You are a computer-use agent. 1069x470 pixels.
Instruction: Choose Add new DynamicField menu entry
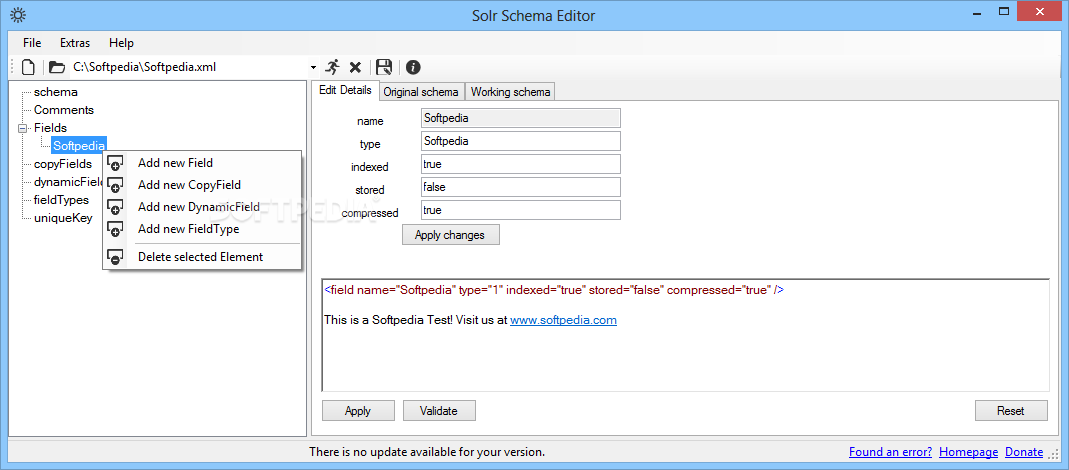(202, 207)
